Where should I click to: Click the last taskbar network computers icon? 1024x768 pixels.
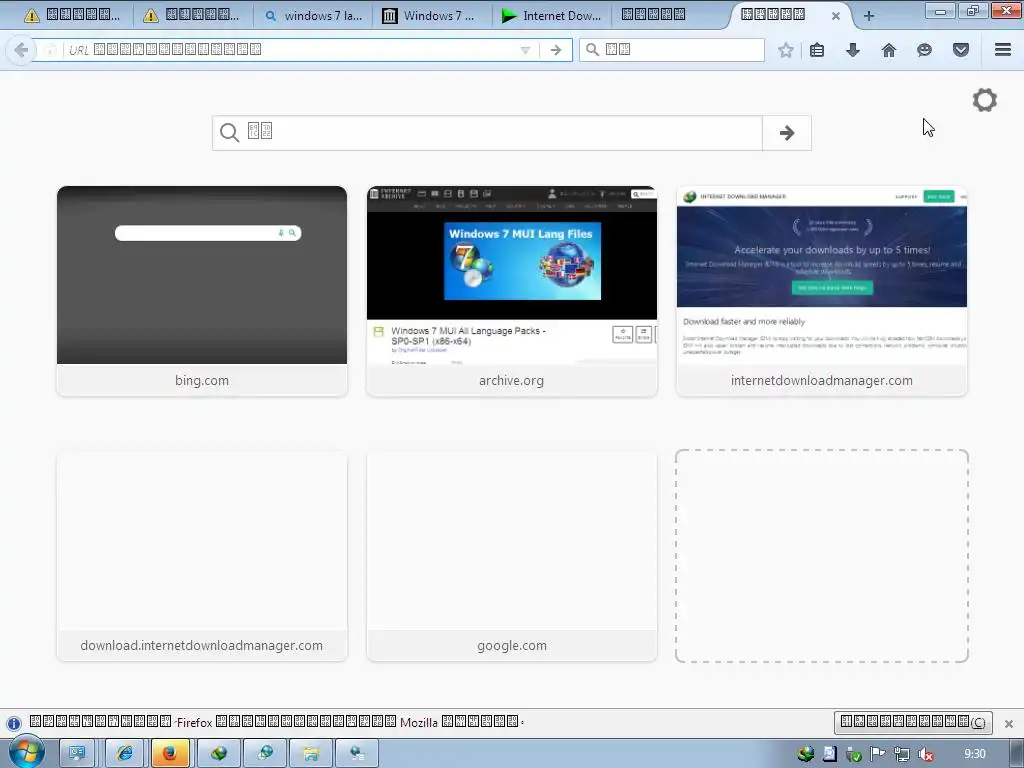tap(357, 754)
